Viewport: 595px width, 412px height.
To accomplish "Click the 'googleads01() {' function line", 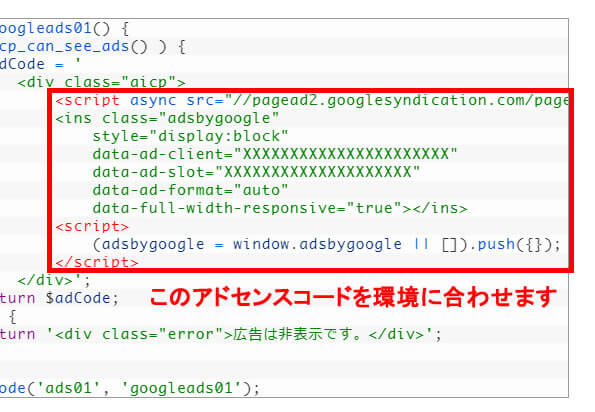I will point(65,28).
